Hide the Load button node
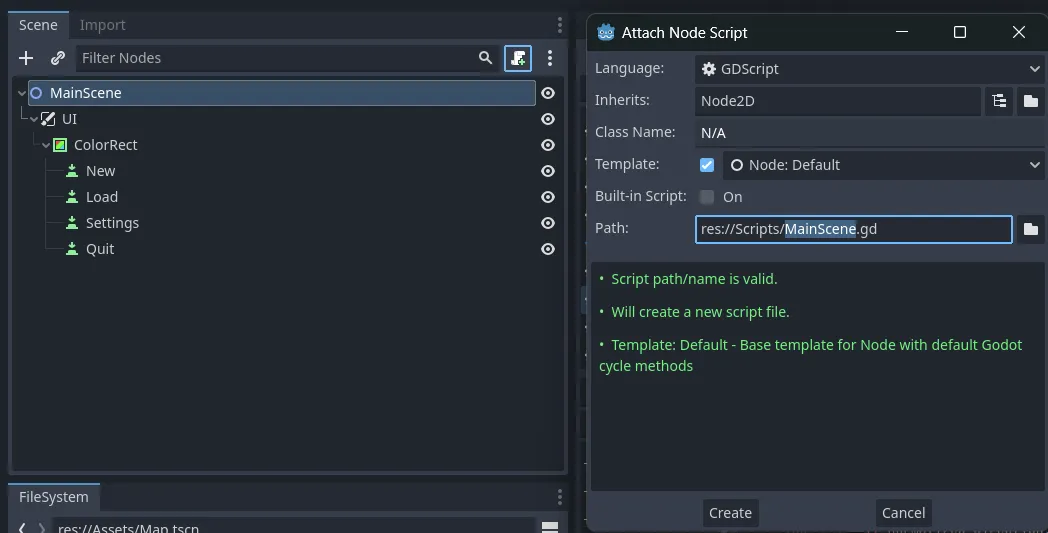 (x=548, y=197)
